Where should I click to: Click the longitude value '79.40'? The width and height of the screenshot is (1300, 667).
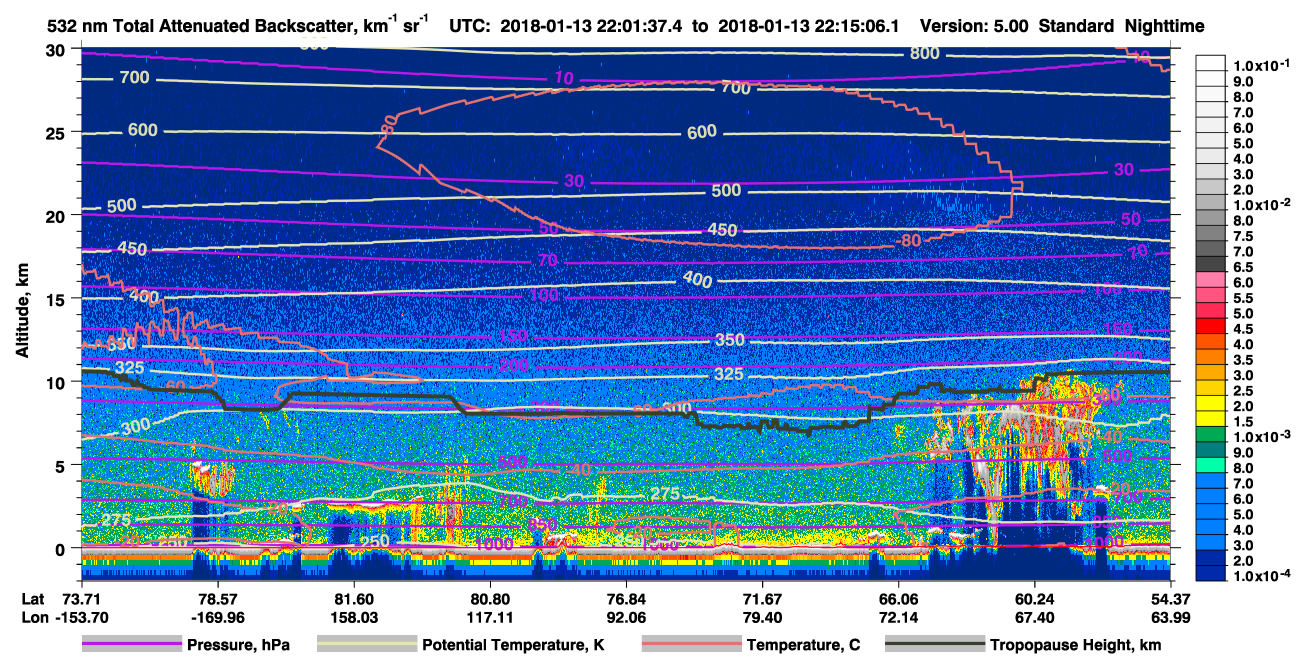coord(761,617)
